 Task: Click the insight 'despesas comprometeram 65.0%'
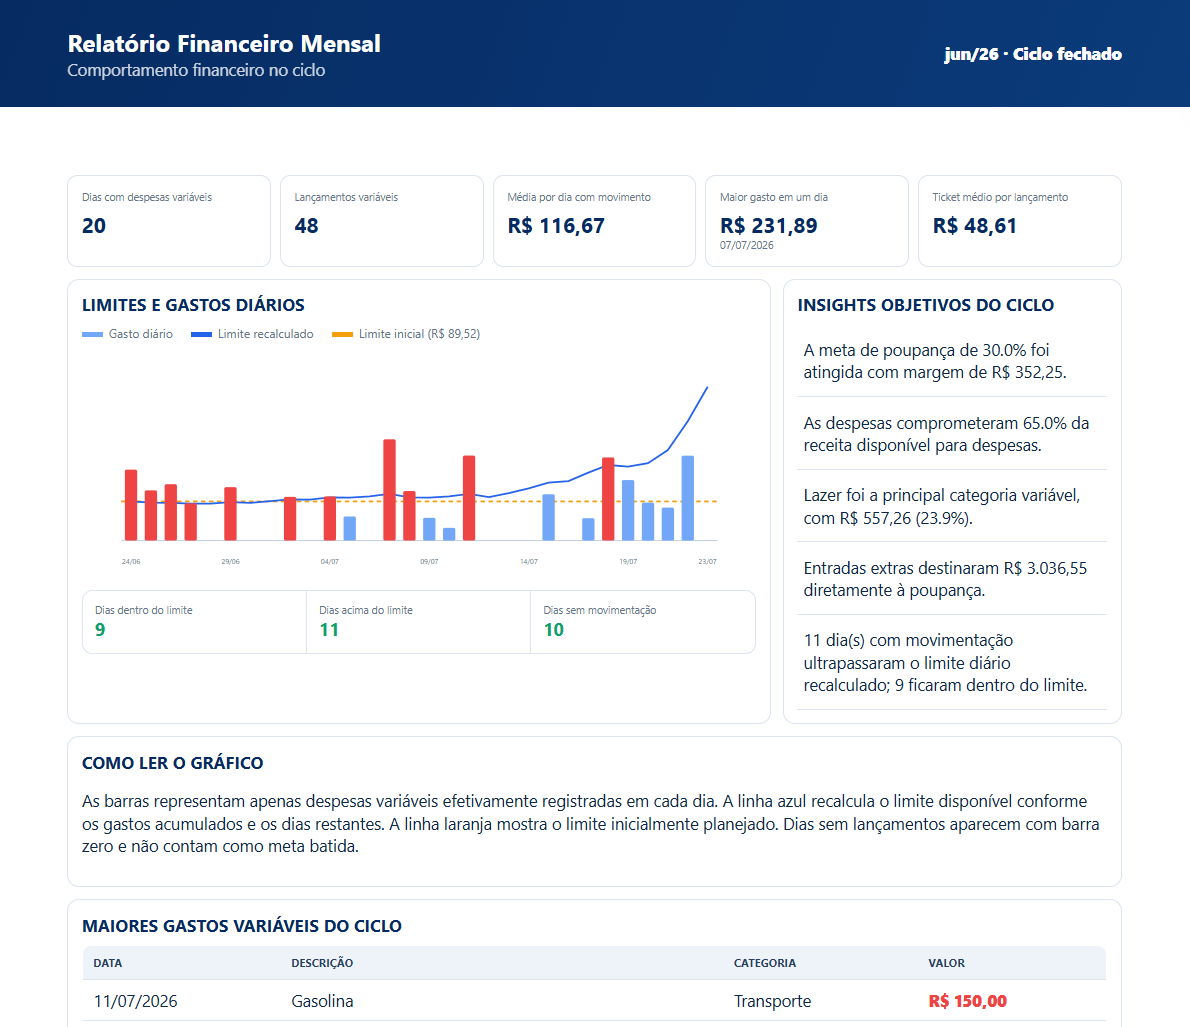click(x=952, y=434)
